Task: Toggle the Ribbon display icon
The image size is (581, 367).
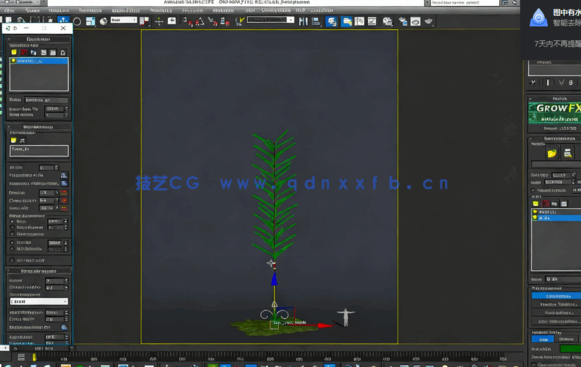Action: [x=346, y=22]
